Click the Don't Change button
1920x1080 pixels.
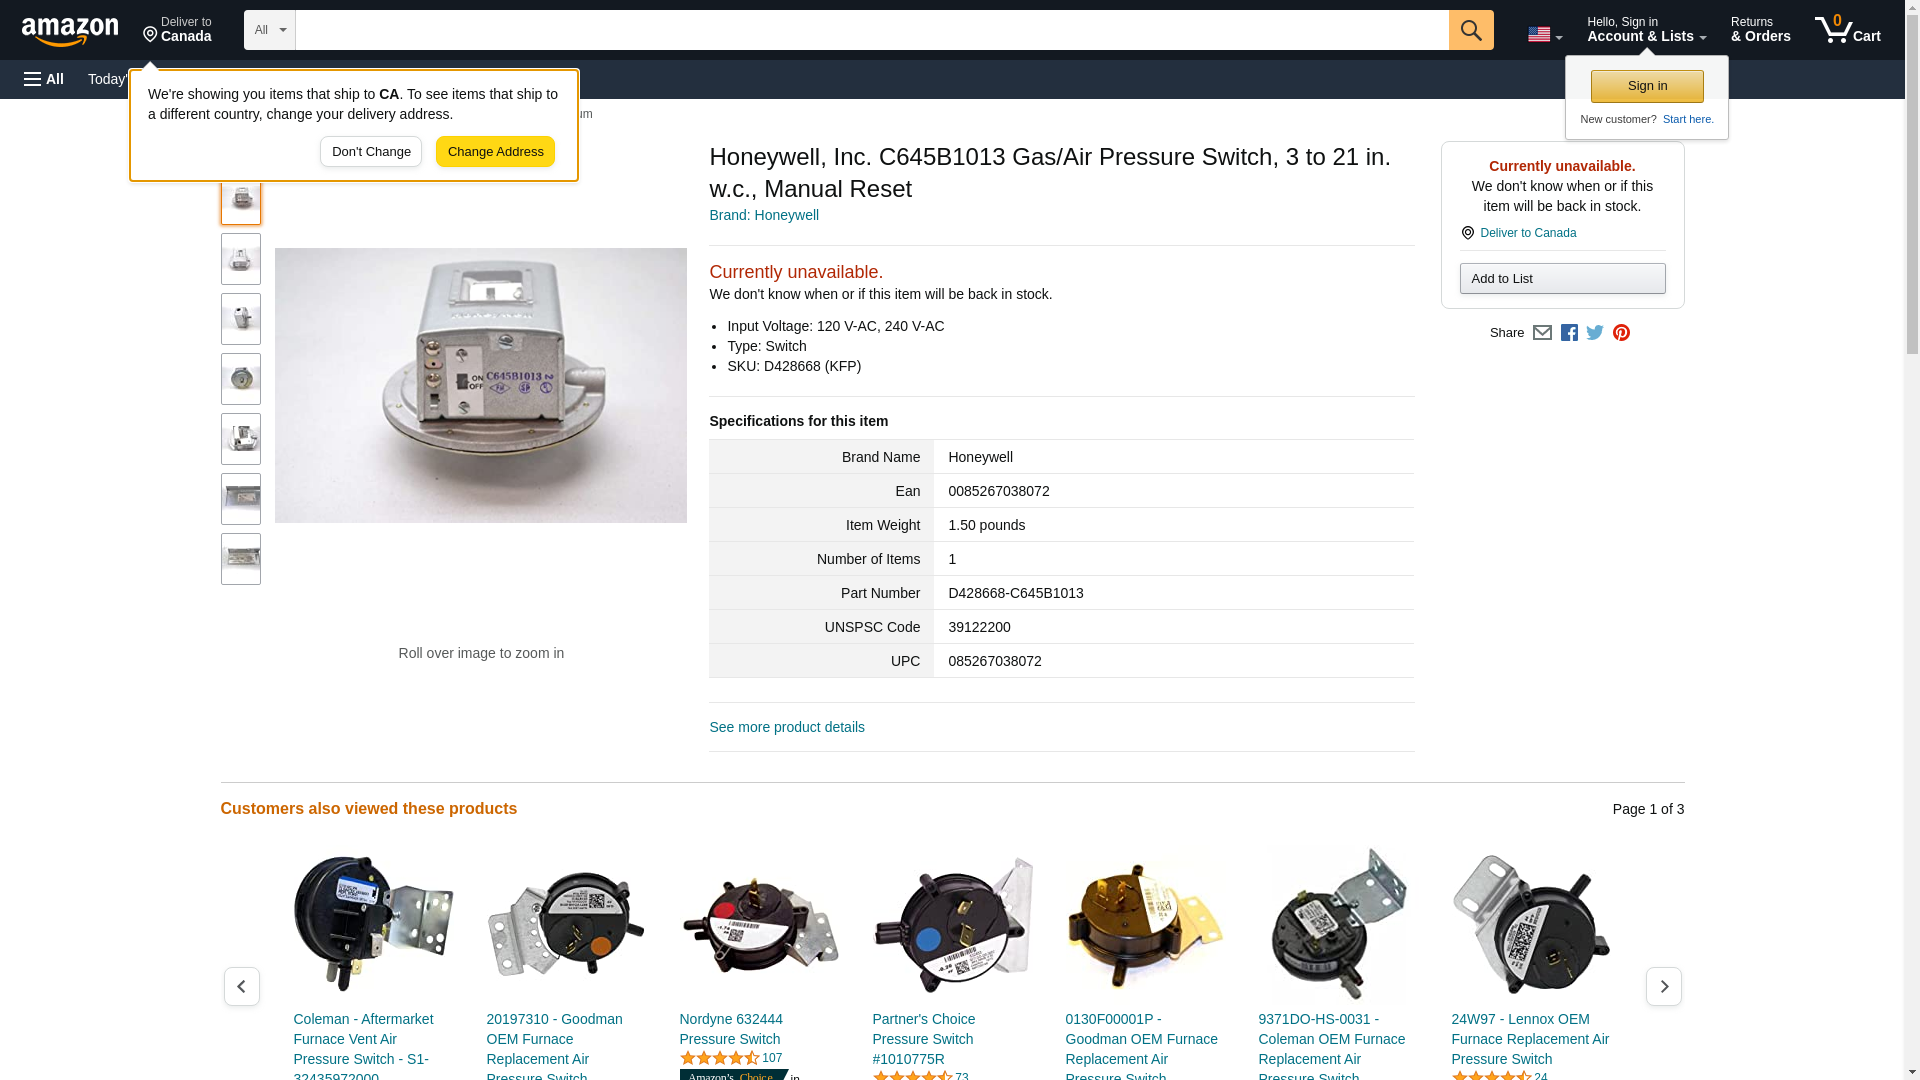point(371,152)
